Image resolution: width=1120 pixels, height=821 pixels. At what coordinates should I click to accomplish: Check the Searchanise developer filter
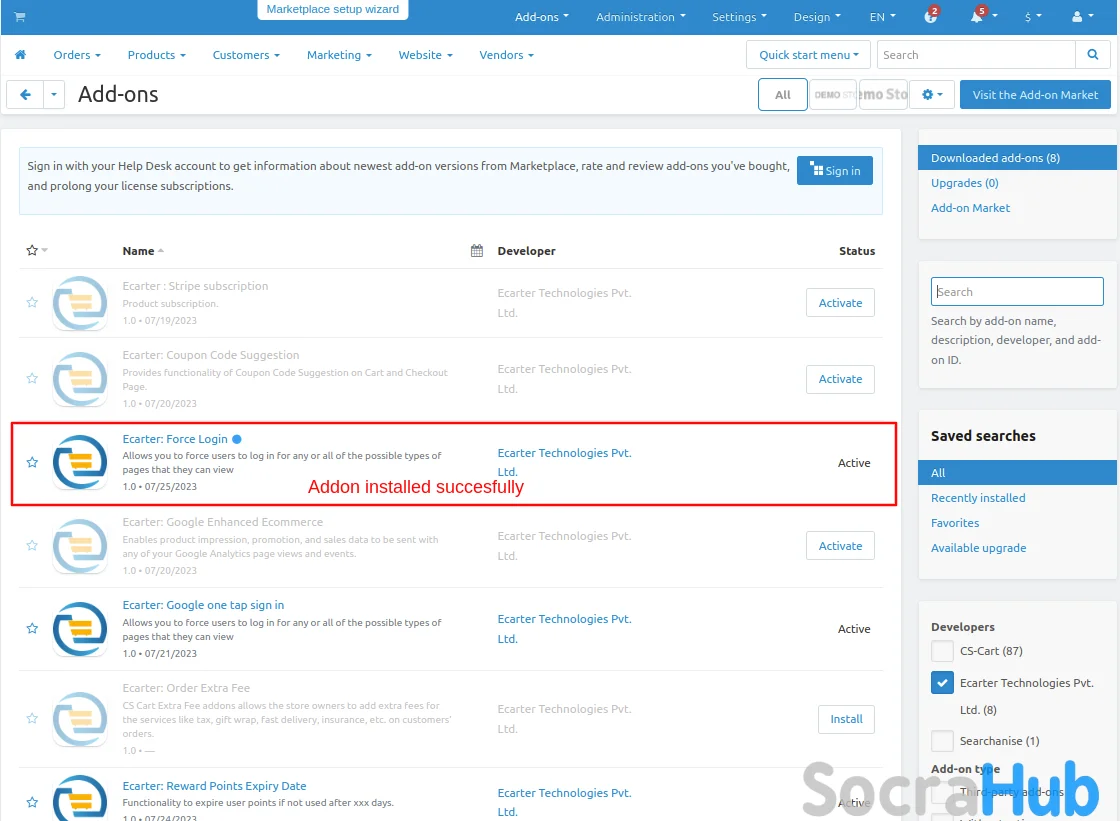(x=942, y=741)
